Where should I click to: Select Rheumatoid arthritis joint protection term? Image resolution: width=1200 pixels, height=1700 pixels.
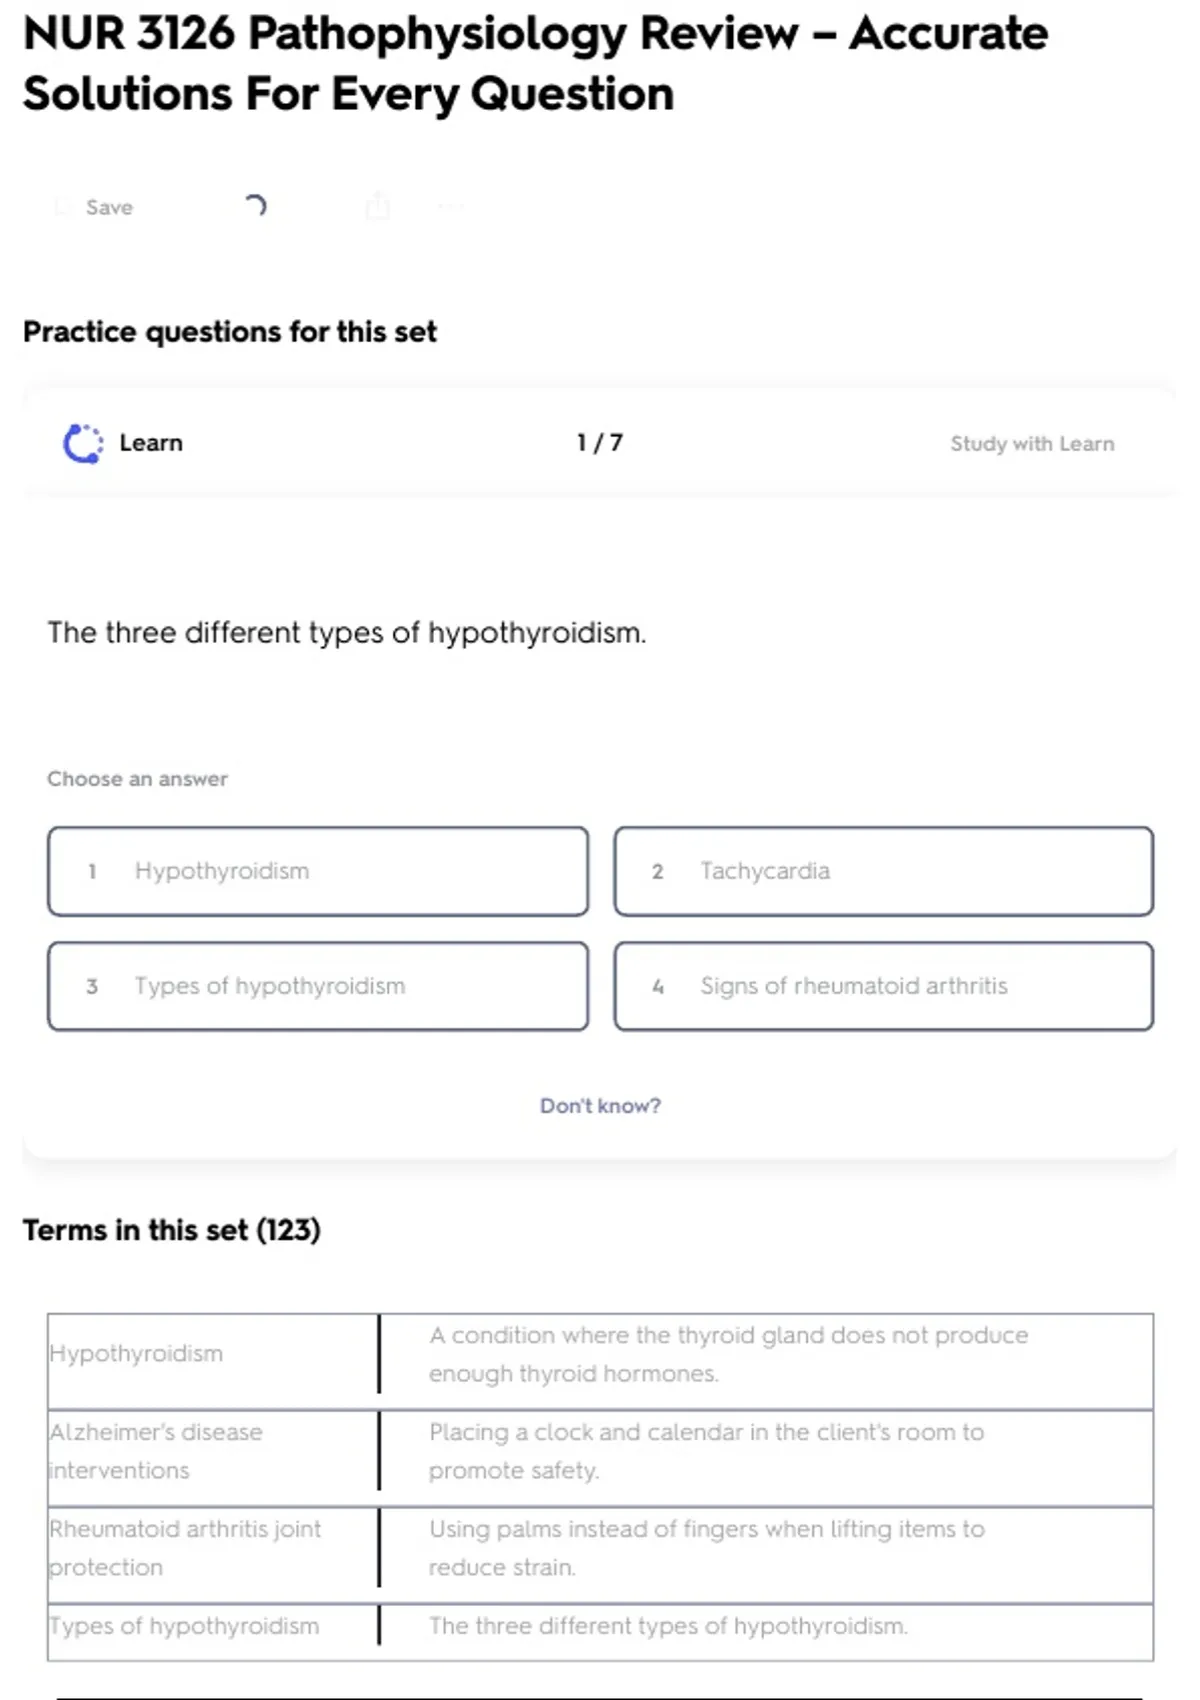pos(184,1547)
